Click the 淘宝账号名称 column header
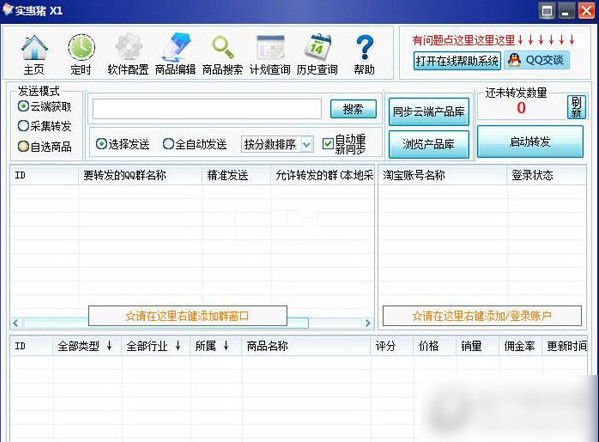This screenshot has width=599, height=442. point(443,175)
